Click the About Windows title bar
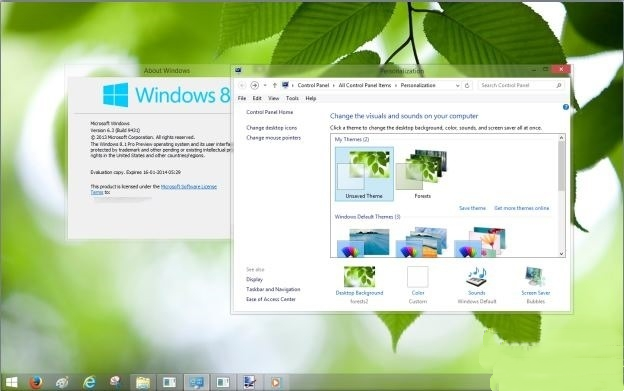 [149, 70]
